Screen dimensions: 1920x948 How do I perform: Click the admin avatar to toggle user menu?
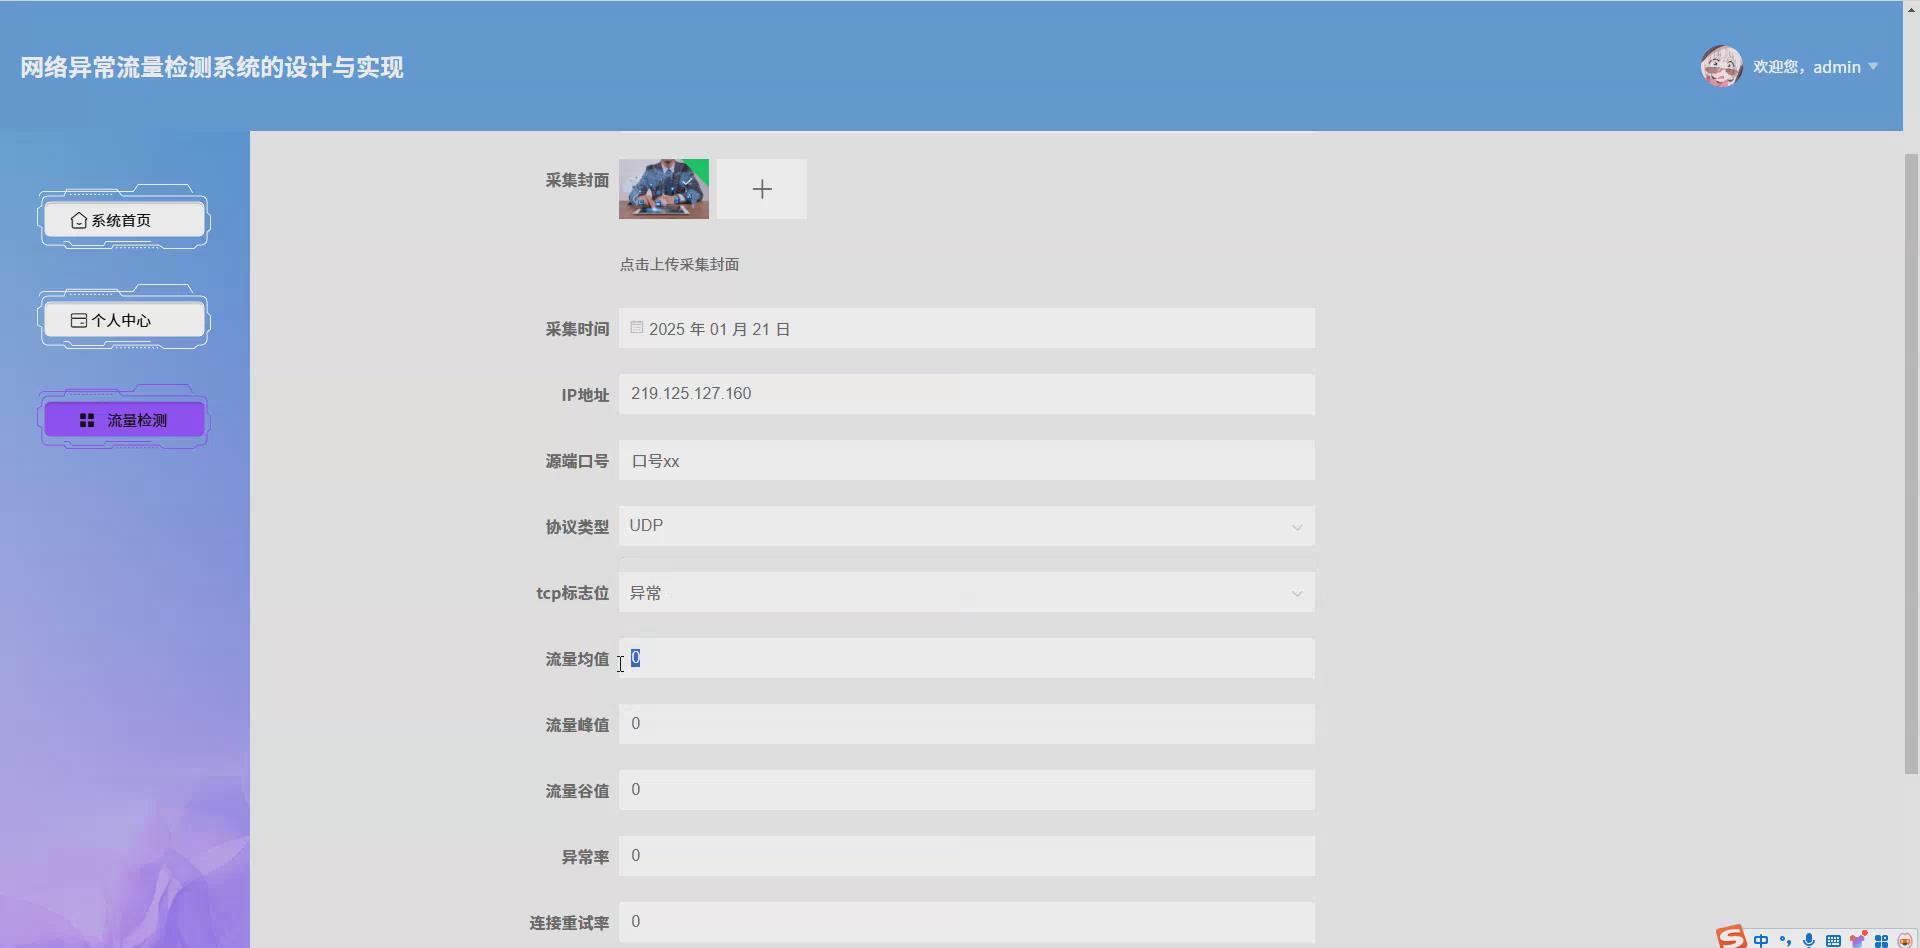coord(1720,65)
